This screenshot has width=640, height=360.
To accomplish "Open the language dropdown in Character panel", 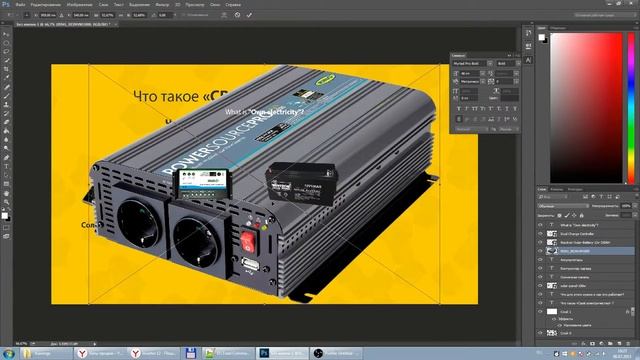I will [473, 129].
